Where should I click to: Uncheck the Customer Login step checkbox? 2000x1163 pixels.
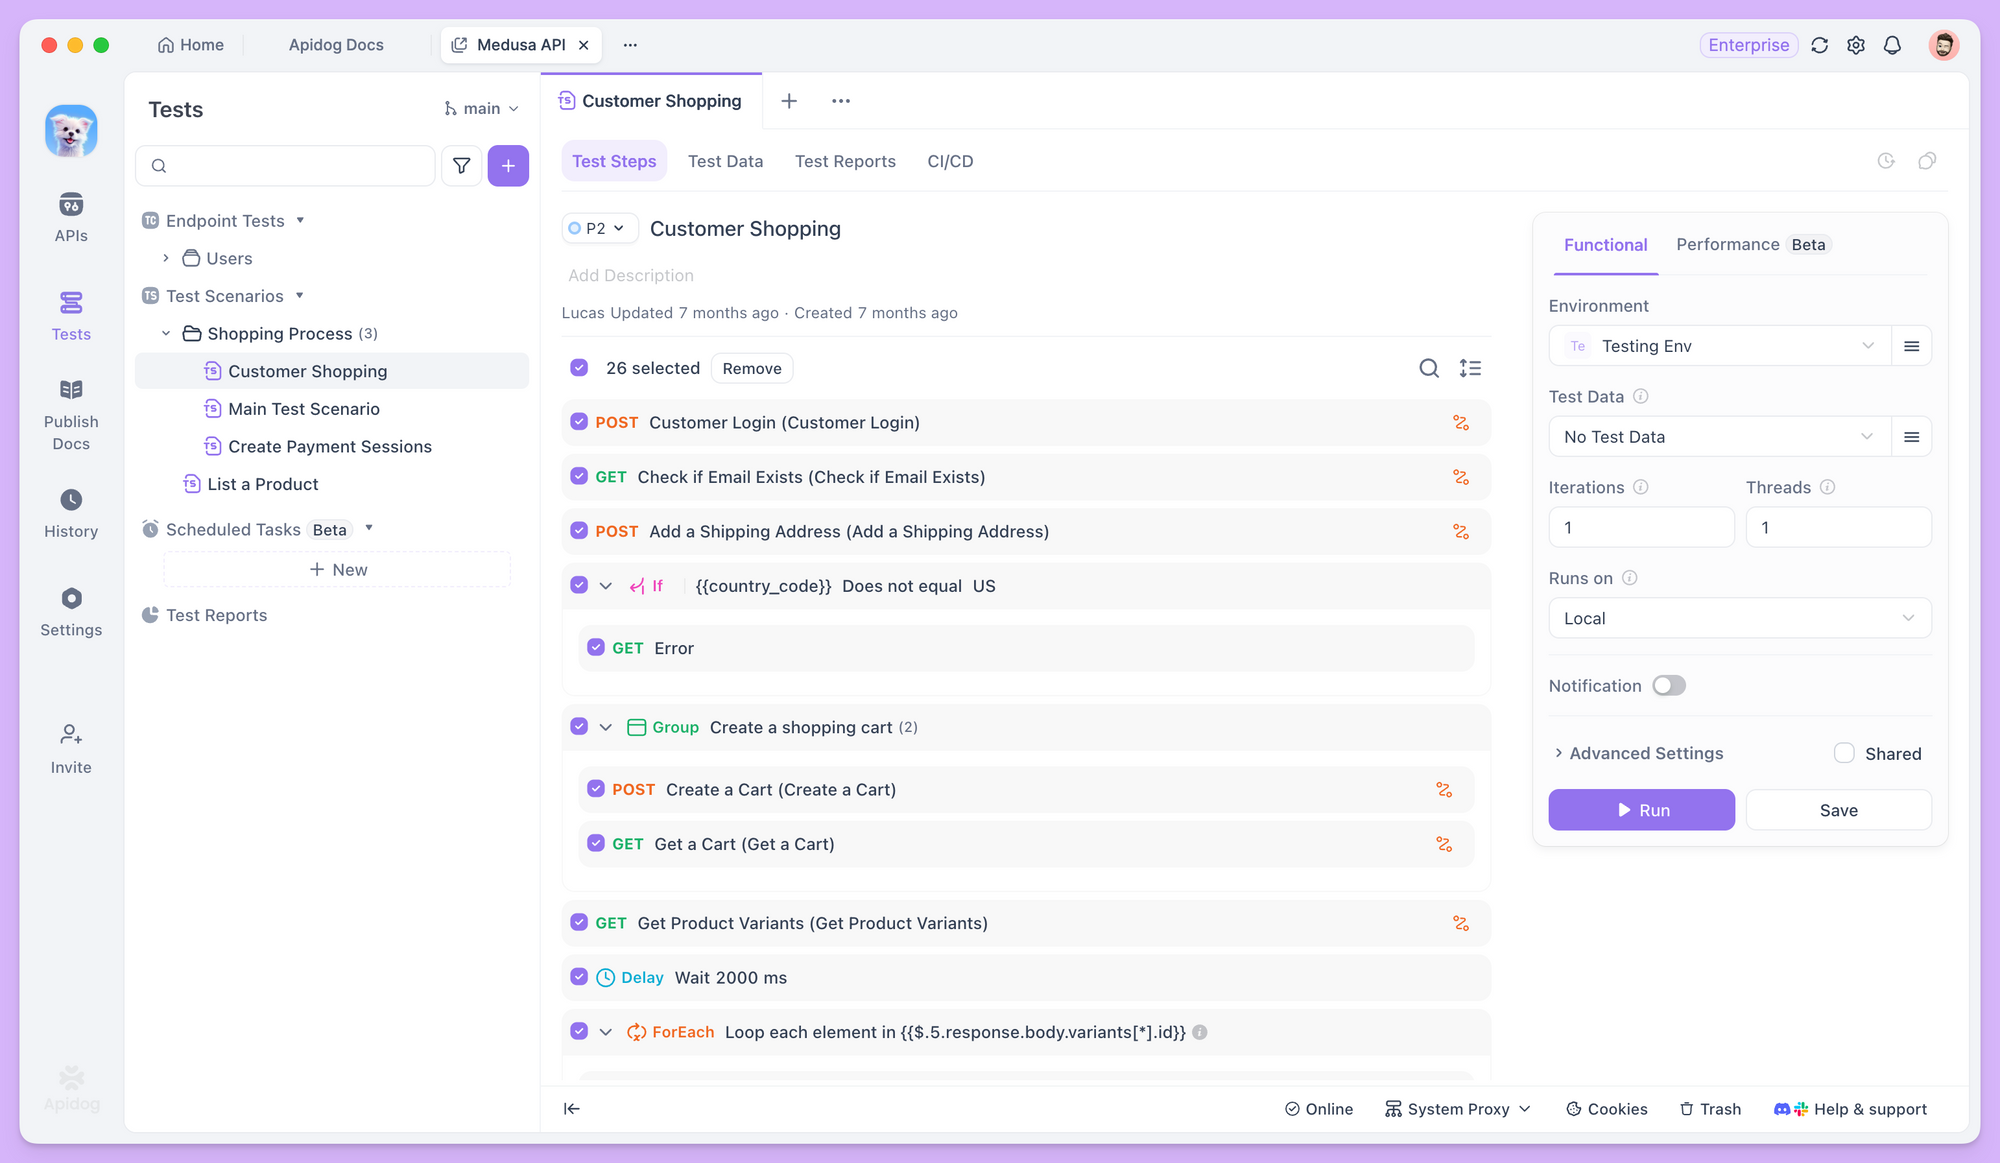point(578,422)
